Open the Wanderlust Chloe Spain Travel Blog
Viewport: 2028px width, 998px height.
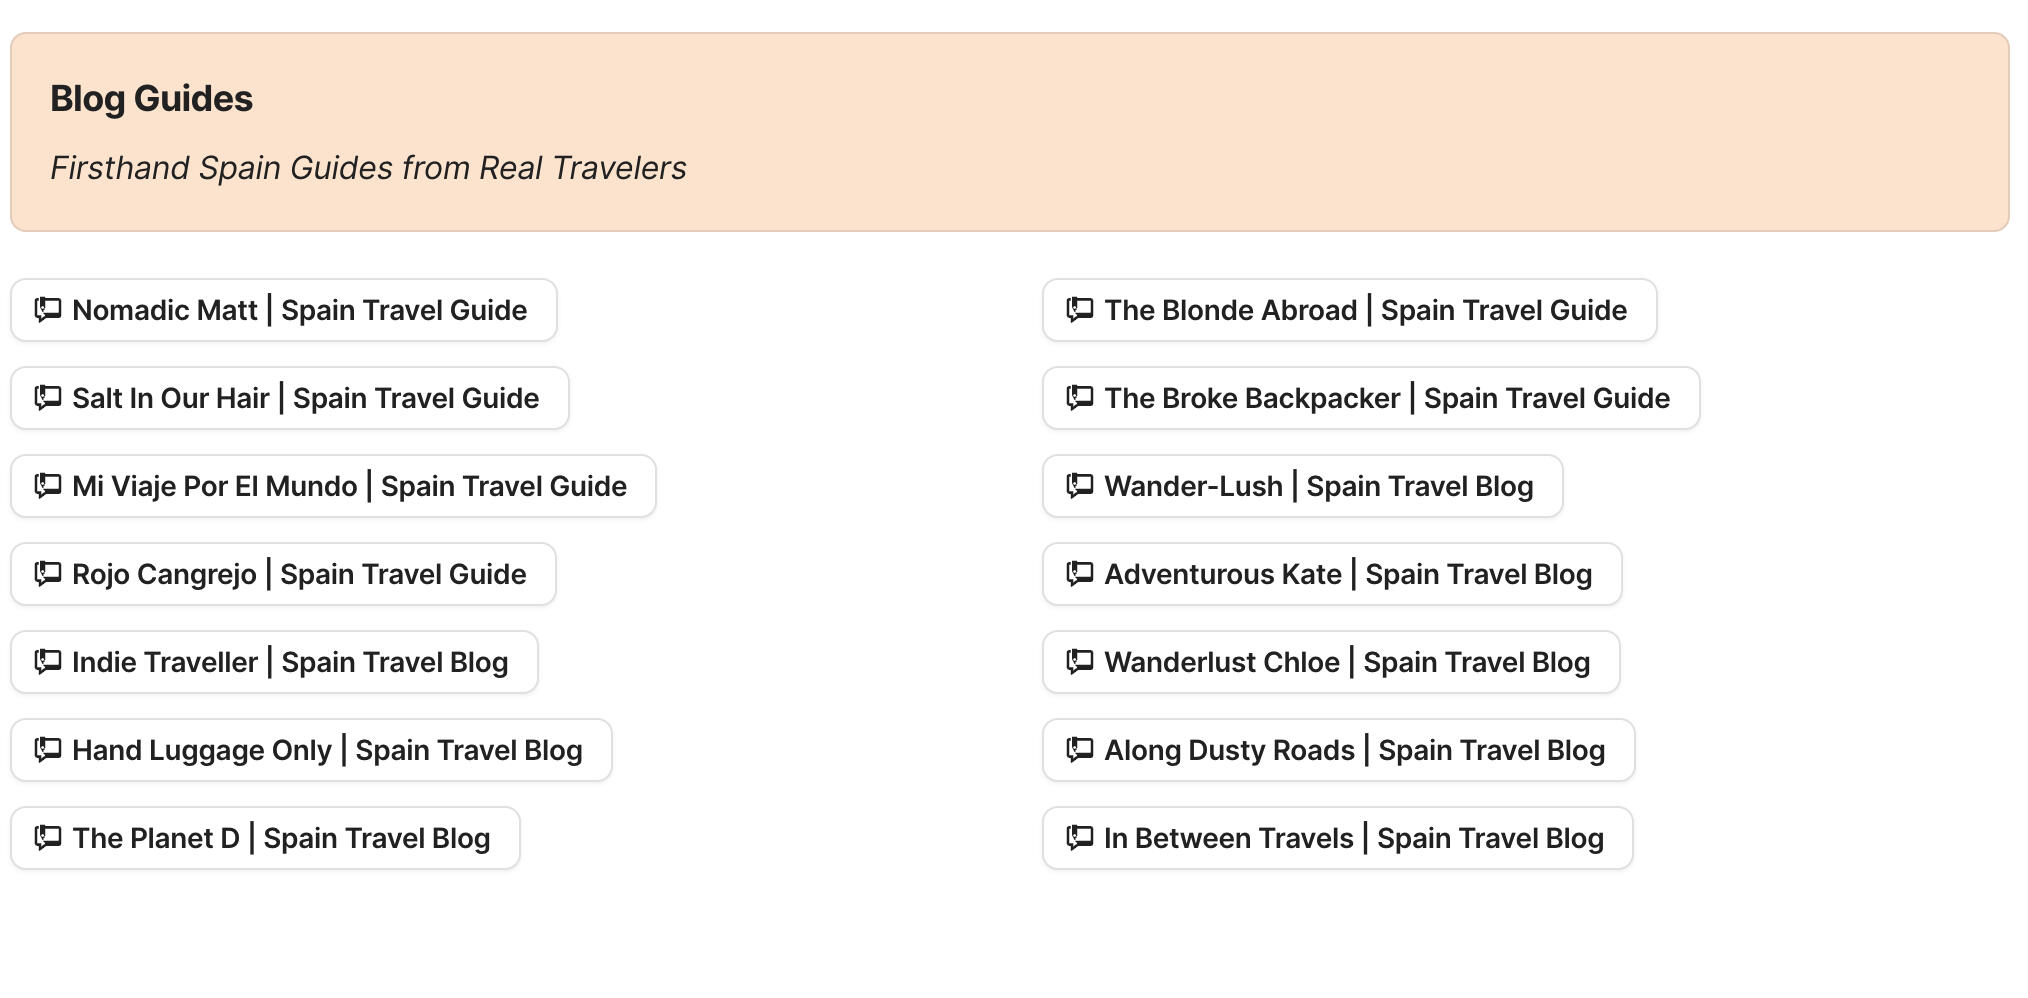tap(1330, 663)
